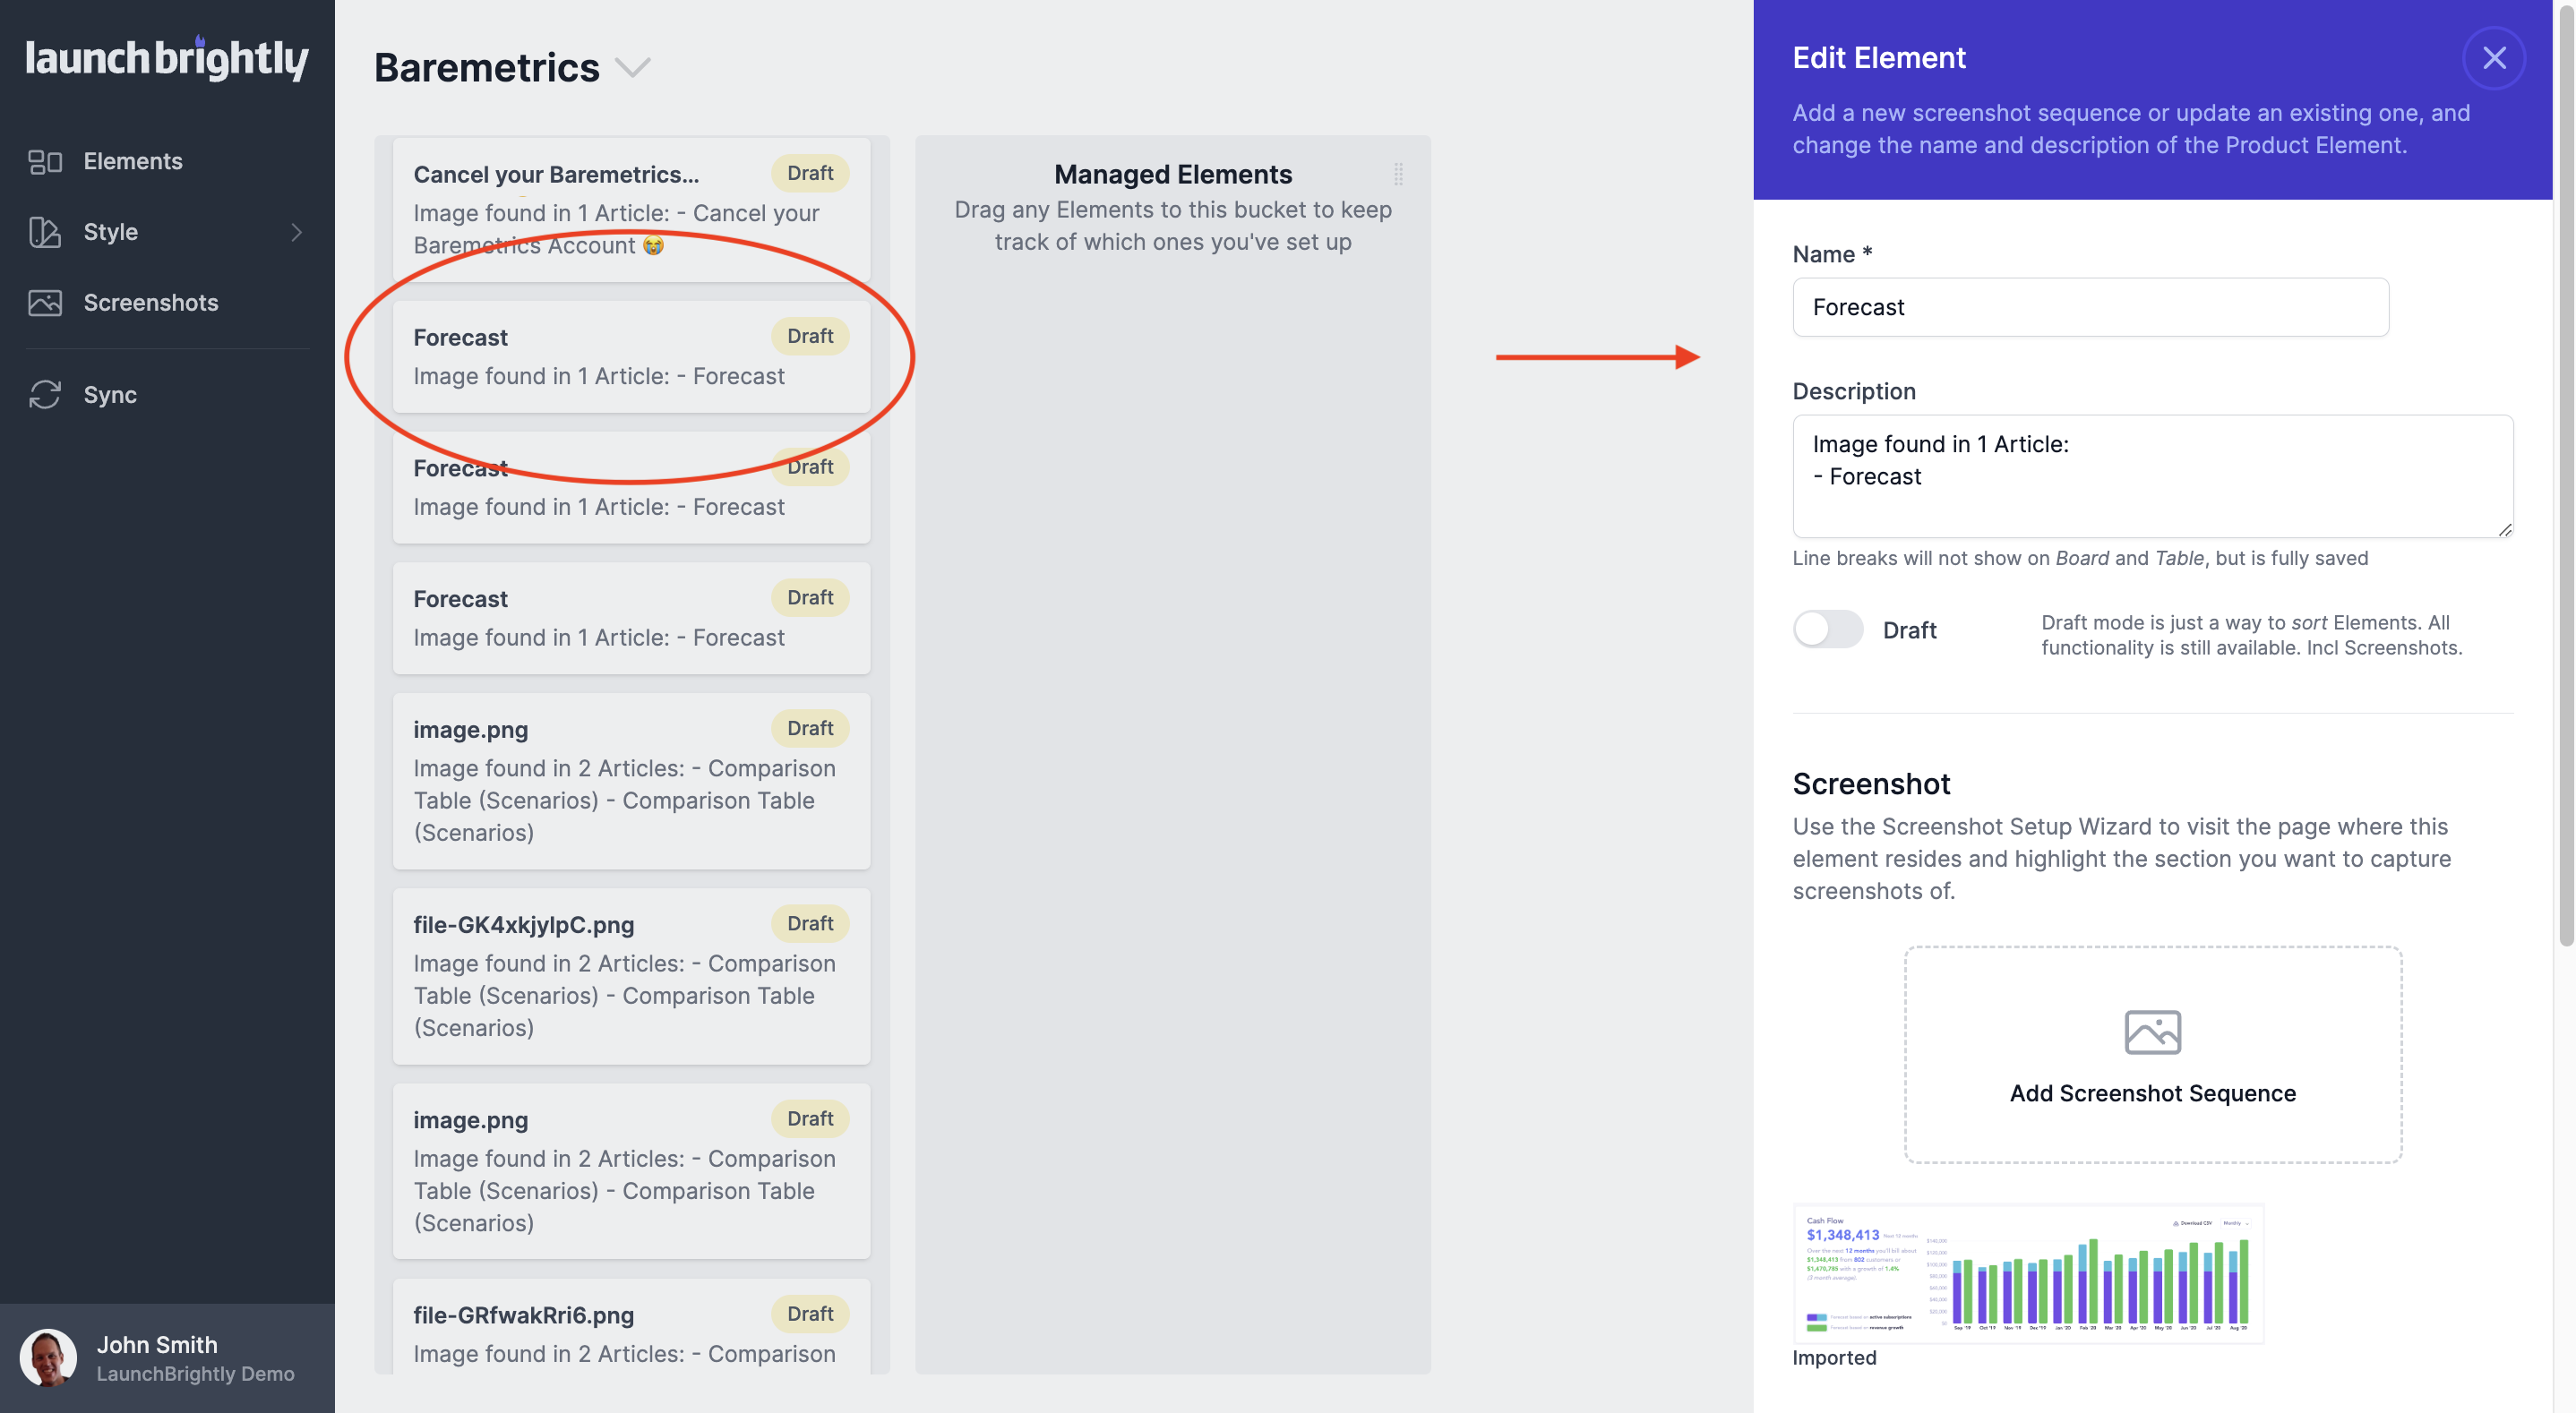The height and width of the screenshot is (1413, 2576).
Task: Toggle Draft mode in the Edit Element panel
Action: pos(1828,629)
